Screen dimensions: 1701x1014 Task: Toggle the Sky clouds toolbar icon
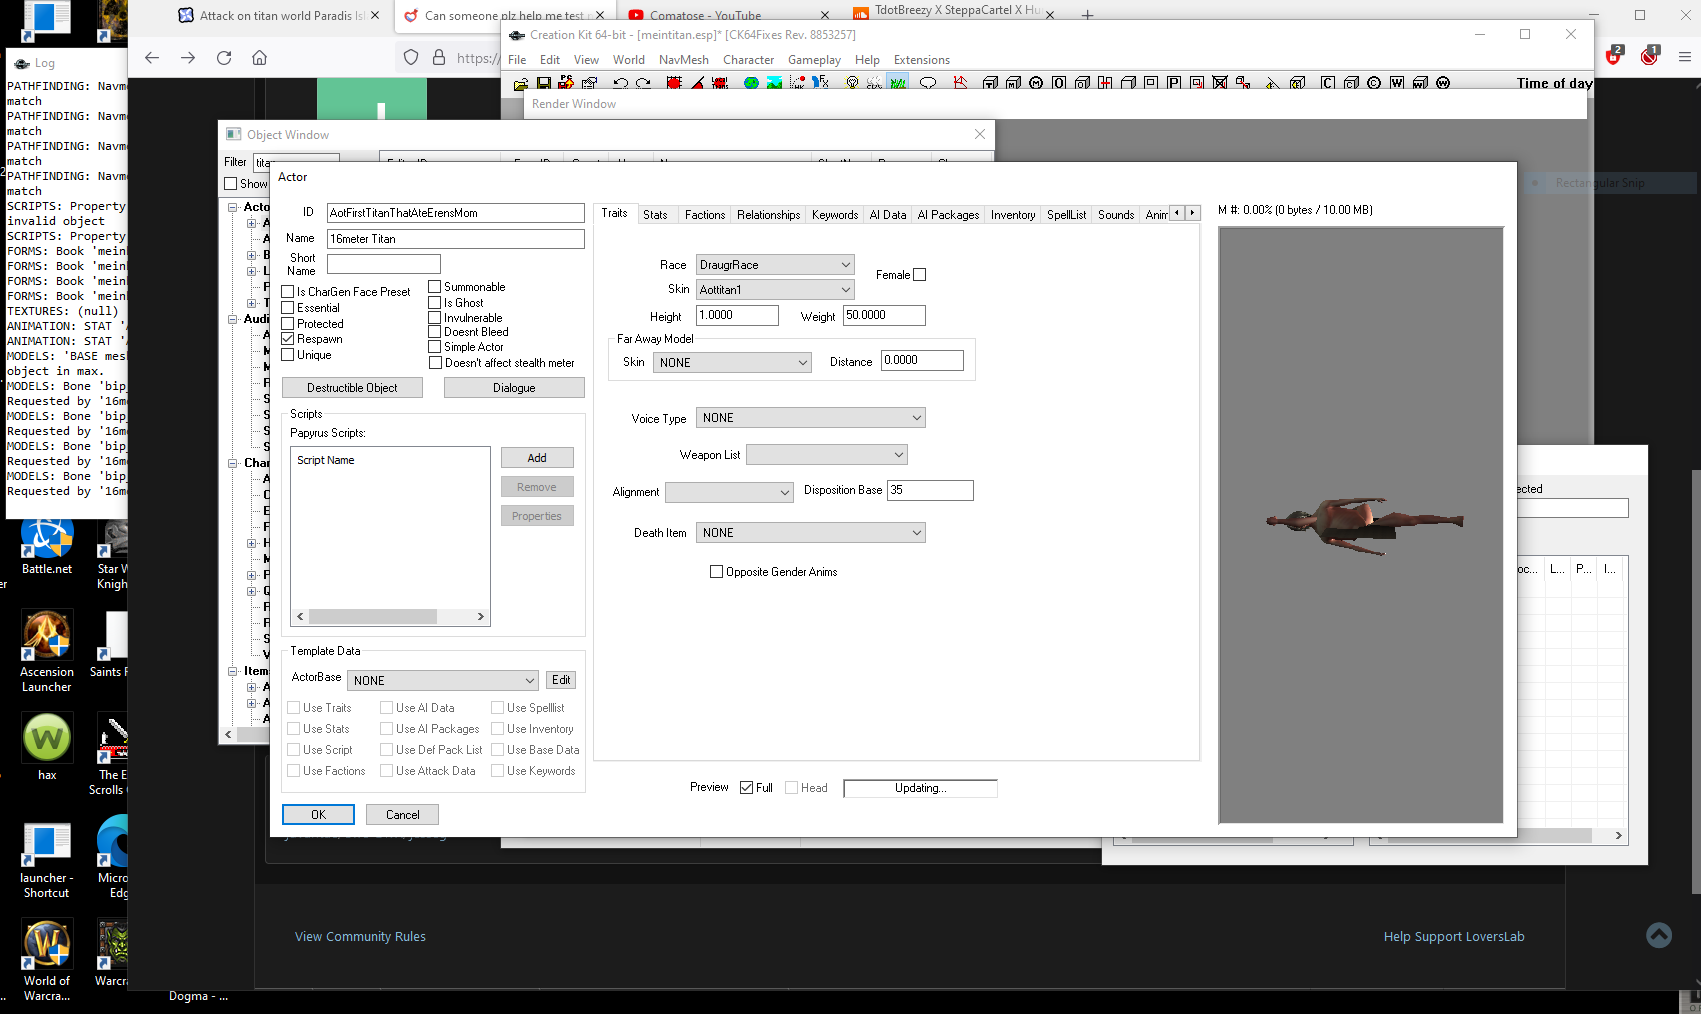[x=875, y=83]
